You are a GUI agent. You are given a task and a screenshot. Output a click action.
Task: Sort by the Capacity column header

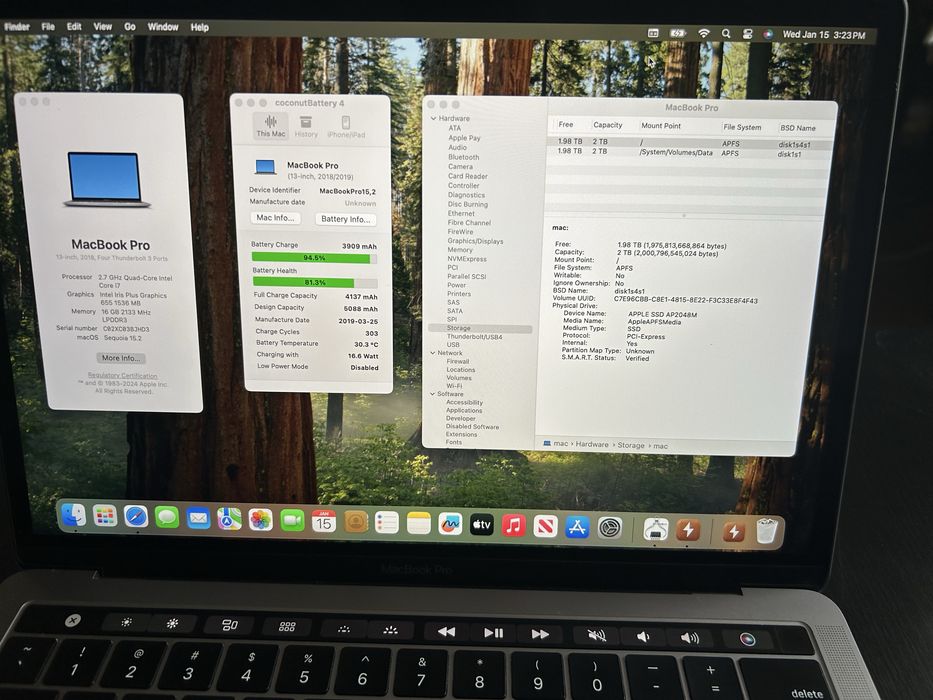[x=608, y=125]
